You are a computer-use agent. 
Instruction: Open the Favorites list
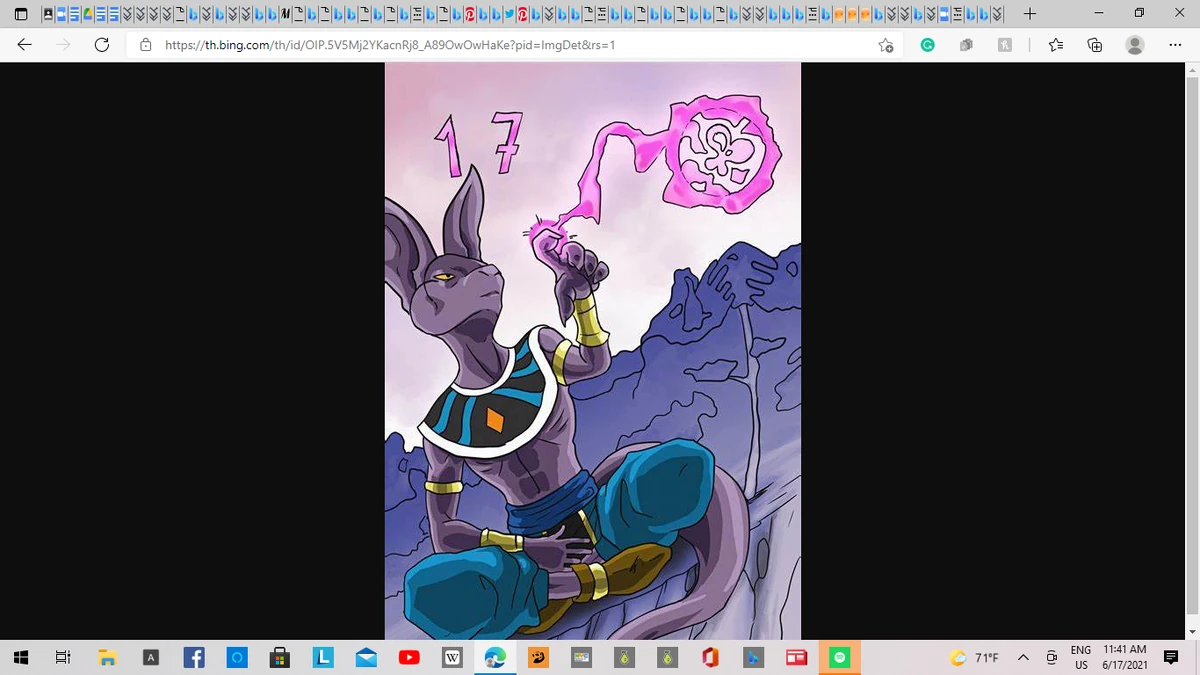1055,45
